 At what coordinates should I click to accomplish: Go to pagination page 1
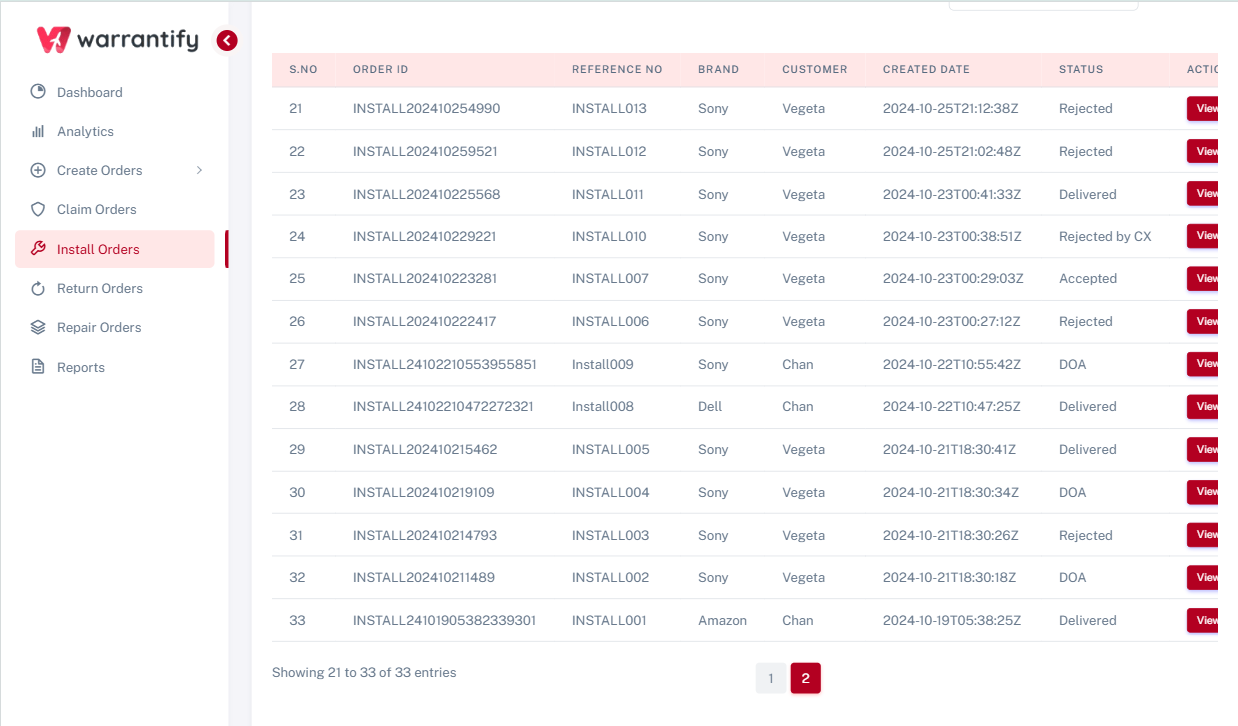coord(770,679)
